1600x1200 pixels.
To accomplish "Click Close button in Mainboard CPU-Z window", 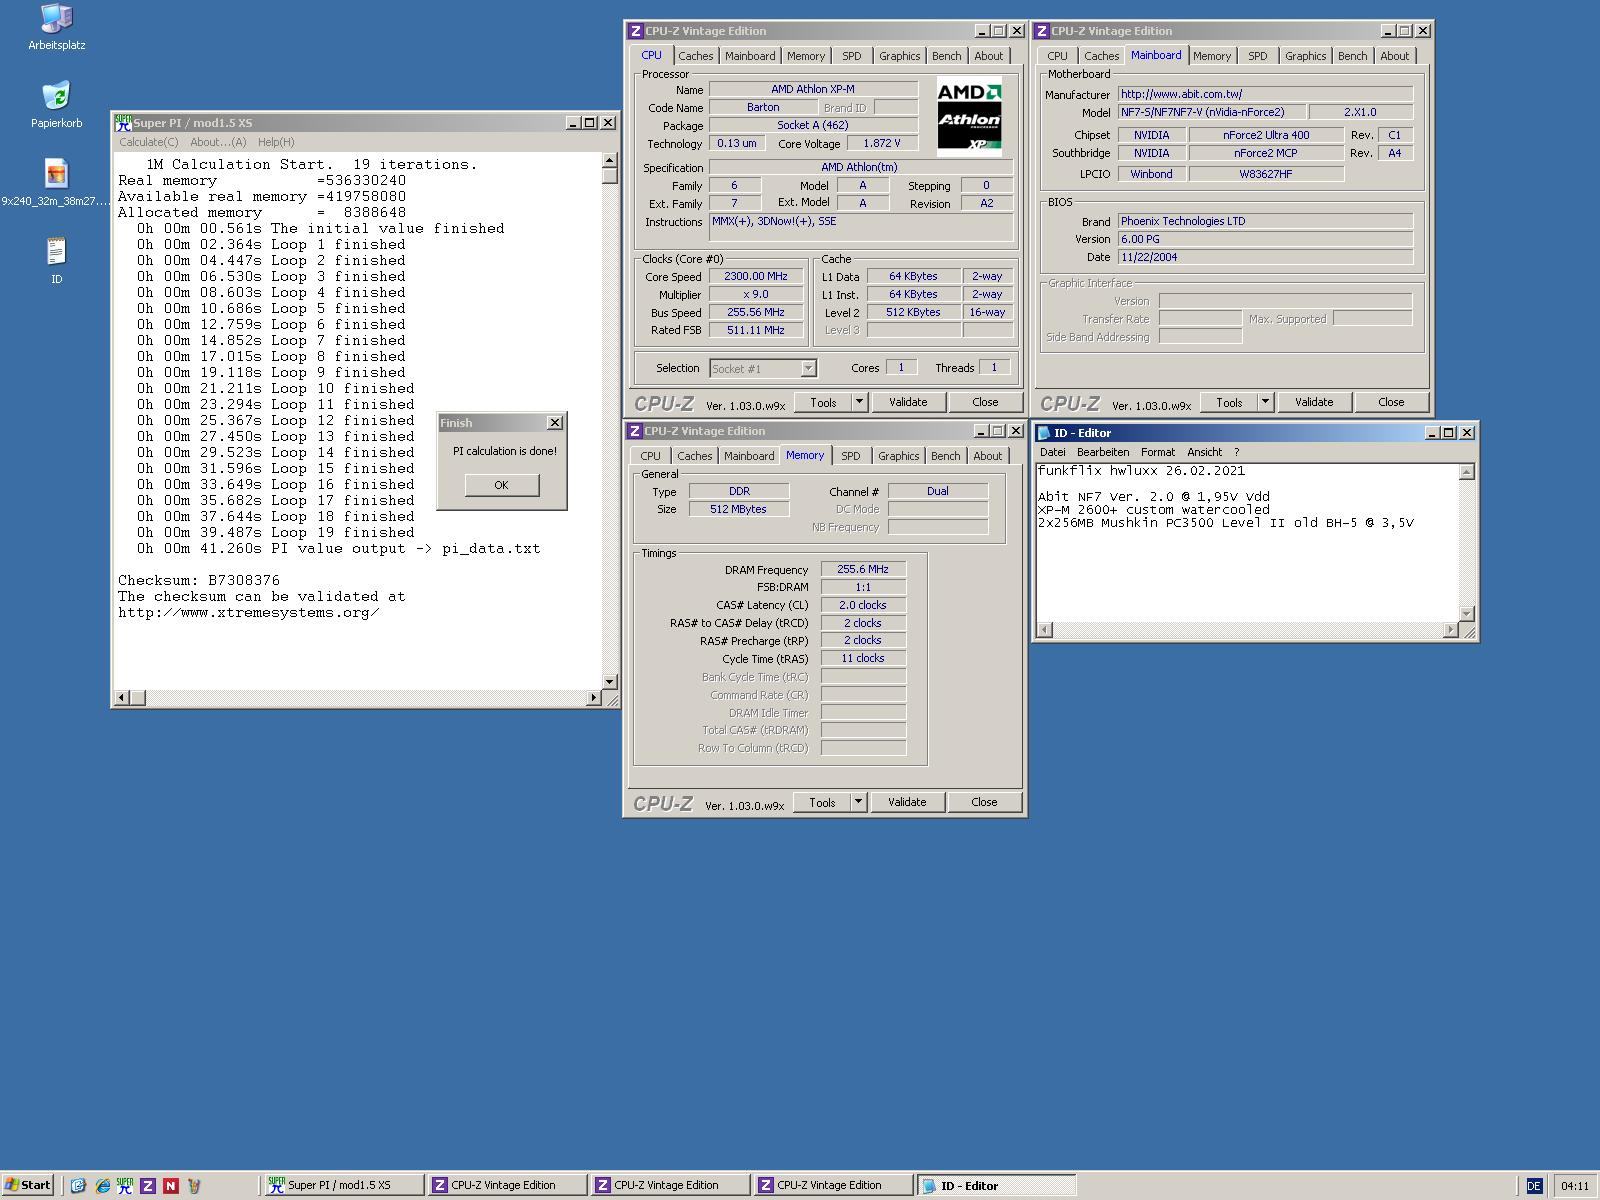I will point(1391,402).
